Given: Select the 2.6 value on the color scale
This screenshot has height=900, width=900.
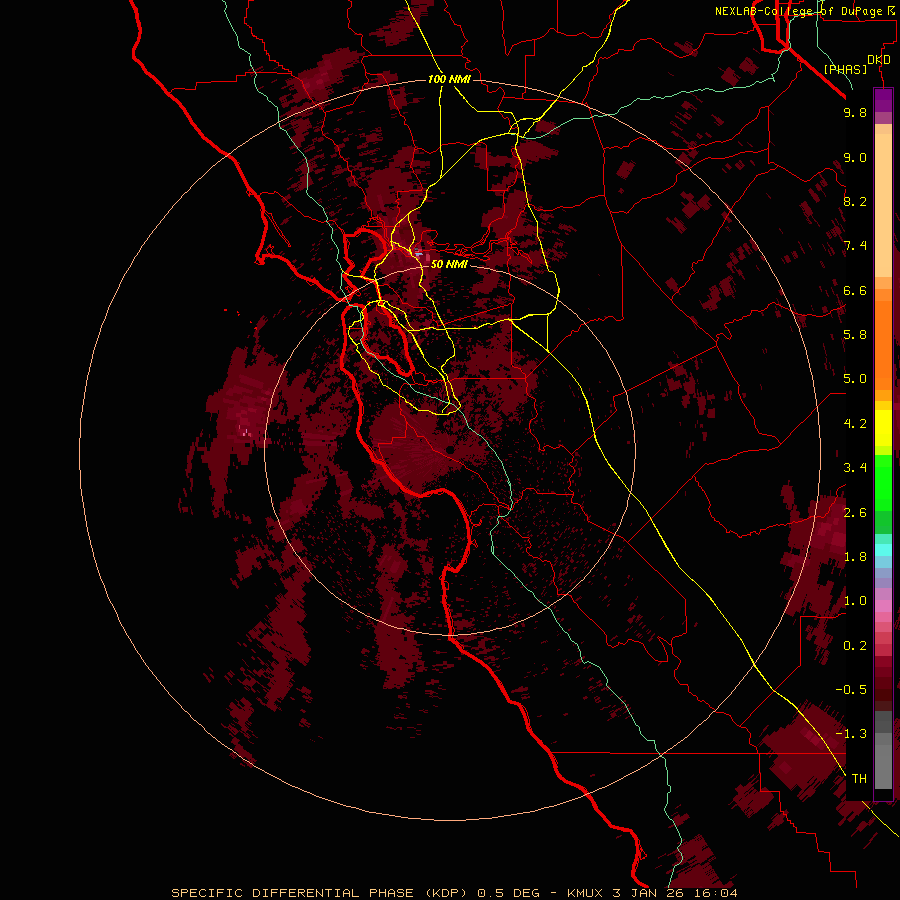Looking at the screenshot, I should [855, 513].
